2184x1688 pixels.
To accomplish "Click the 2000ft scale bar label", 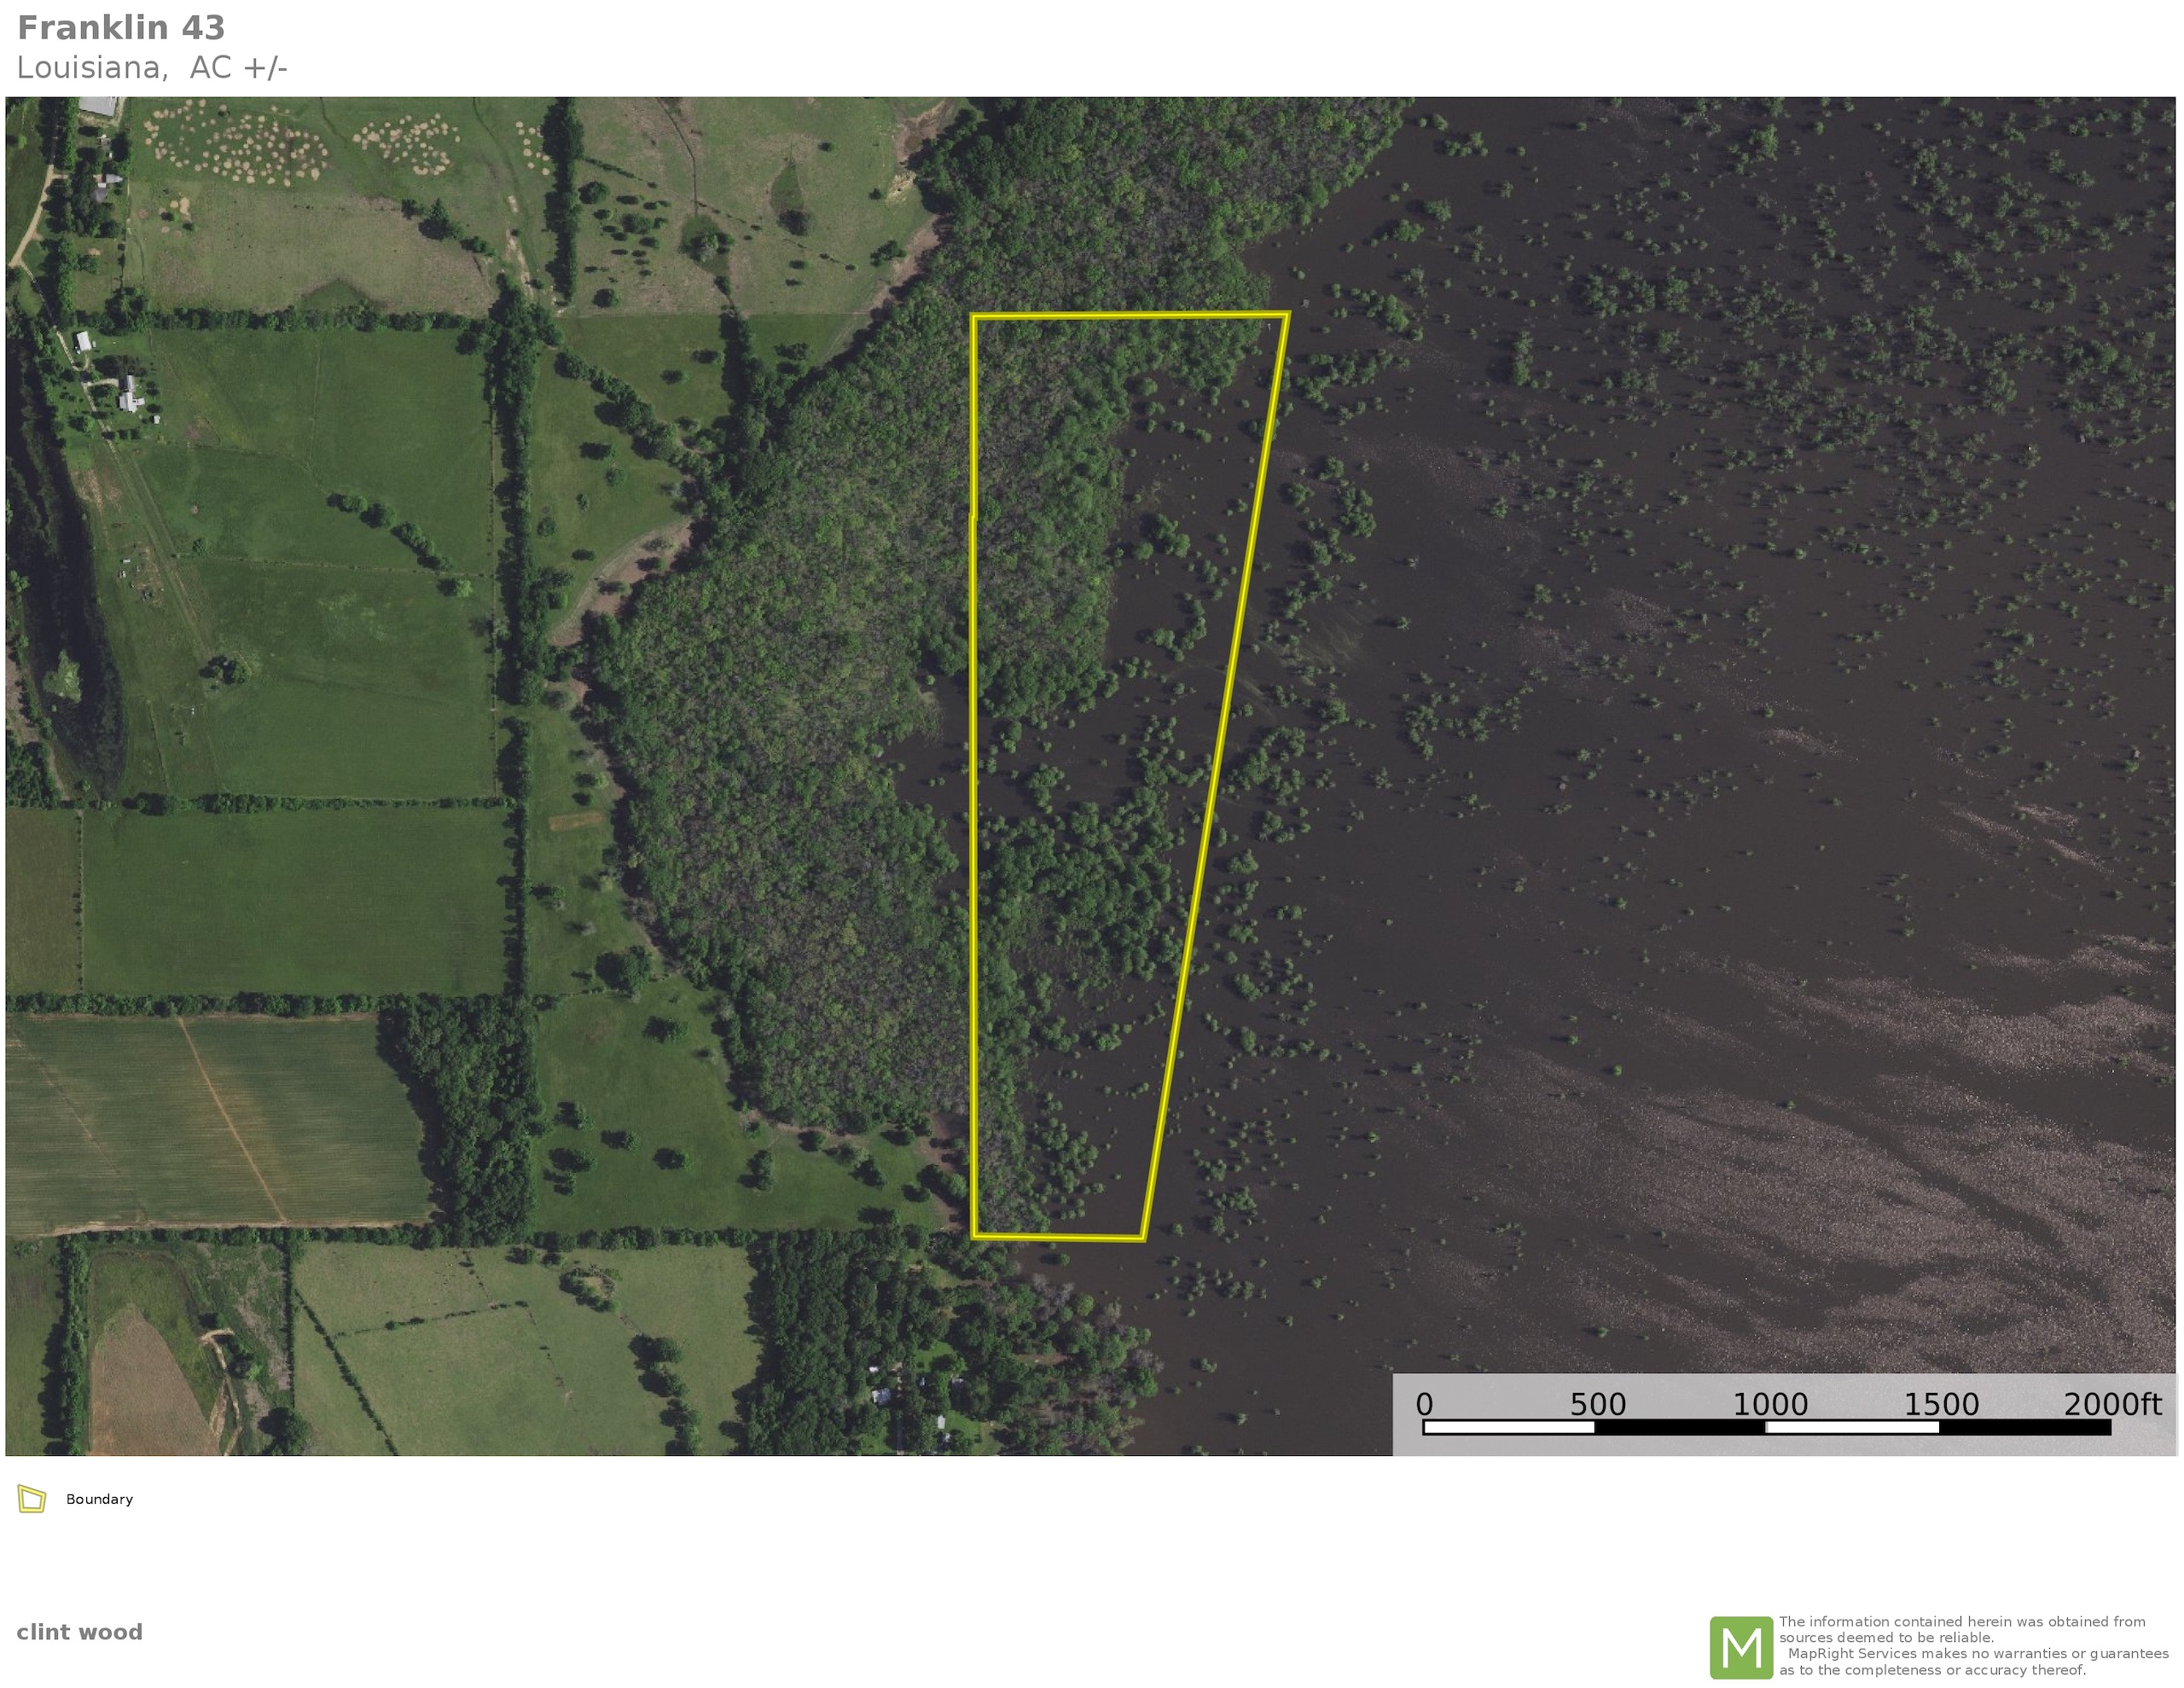I will tap(2112, 1404).
